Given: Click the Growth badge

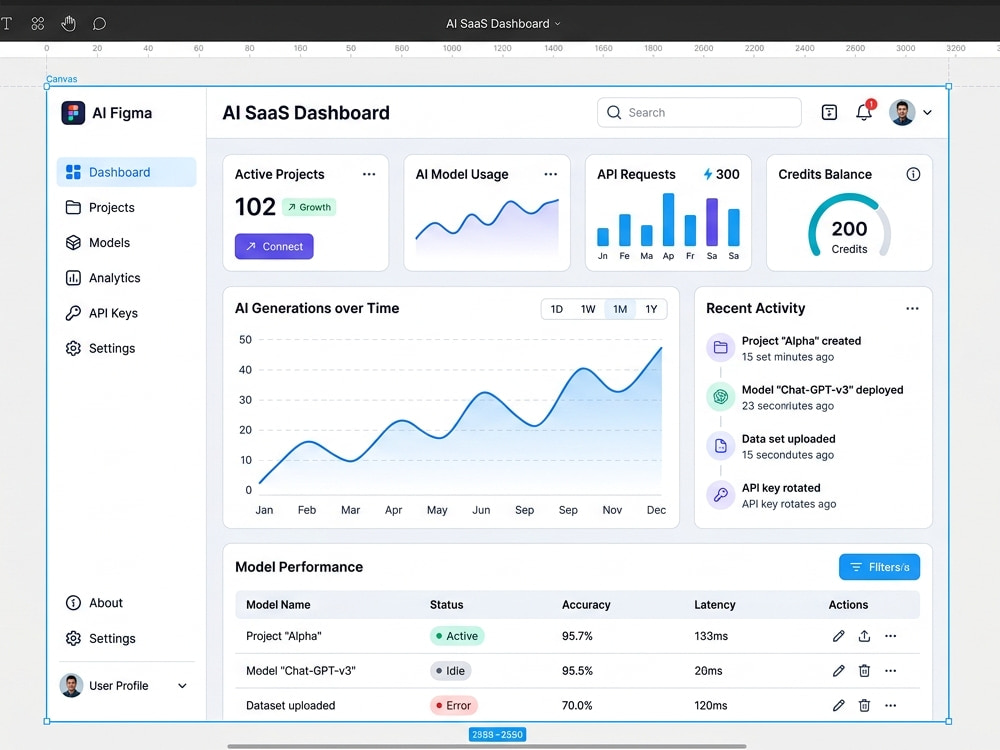Looking at the screenshot, I should point(309,207).
